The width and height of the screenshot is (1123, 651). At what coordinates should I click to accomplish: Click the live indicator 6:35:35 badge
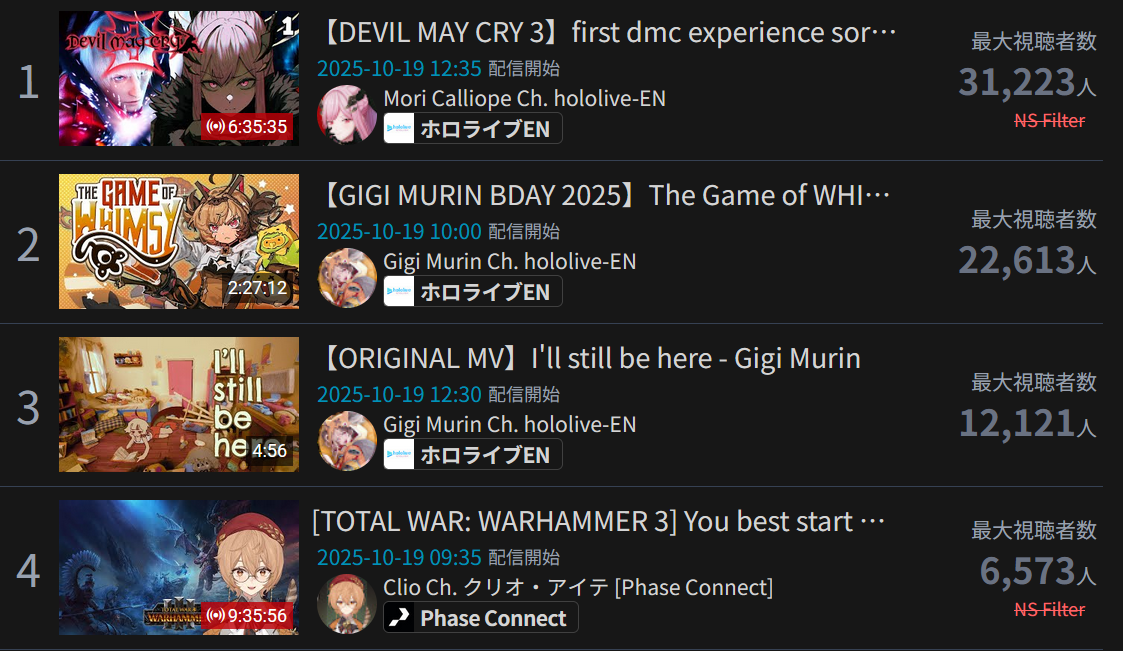point(247,127)
